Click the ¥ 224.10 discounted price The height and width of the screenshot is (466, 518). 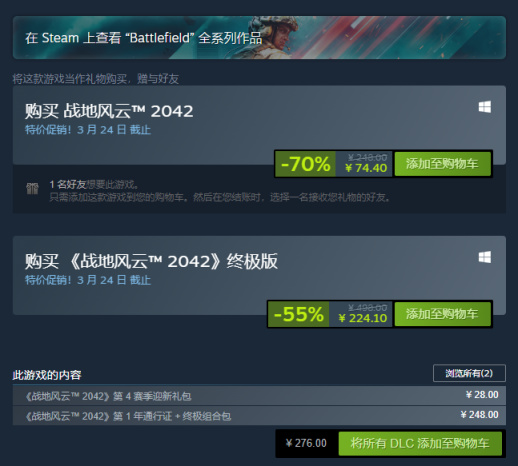click(x=363, y=318)
